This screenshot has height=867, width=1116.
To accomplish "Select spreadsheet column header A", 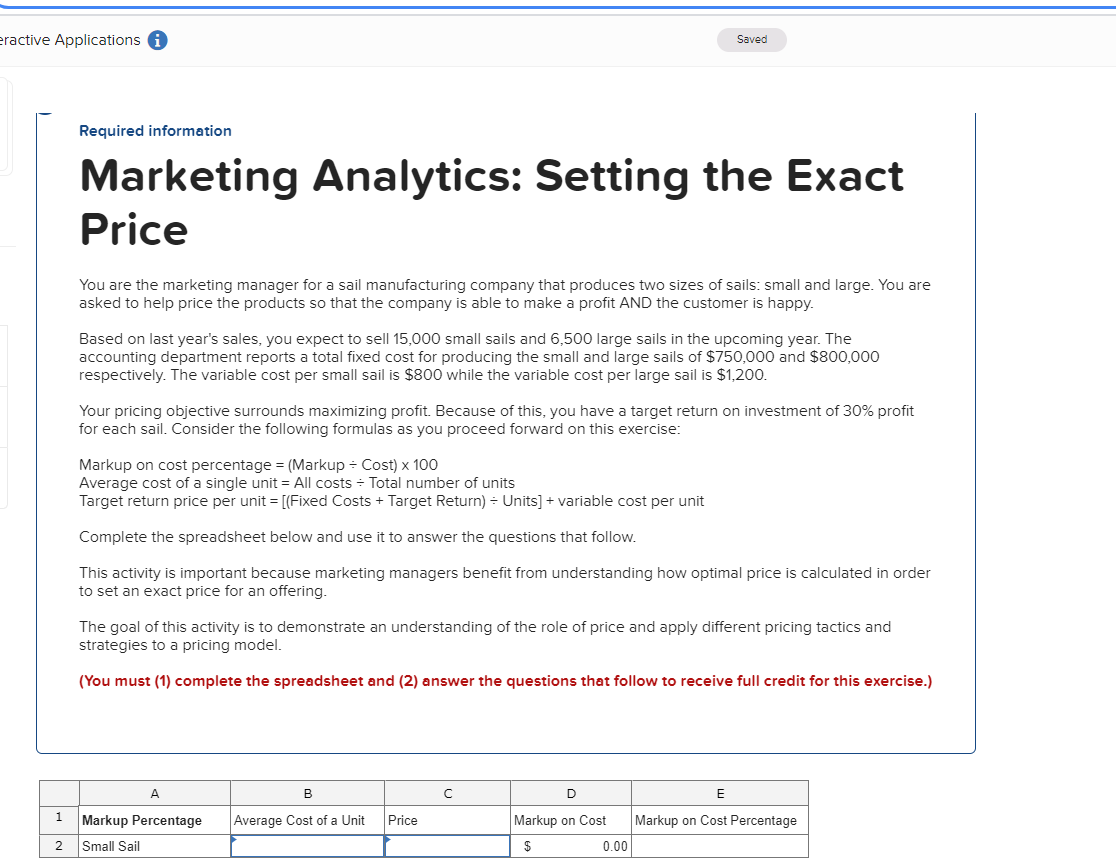I will click(x=154, y=793).
